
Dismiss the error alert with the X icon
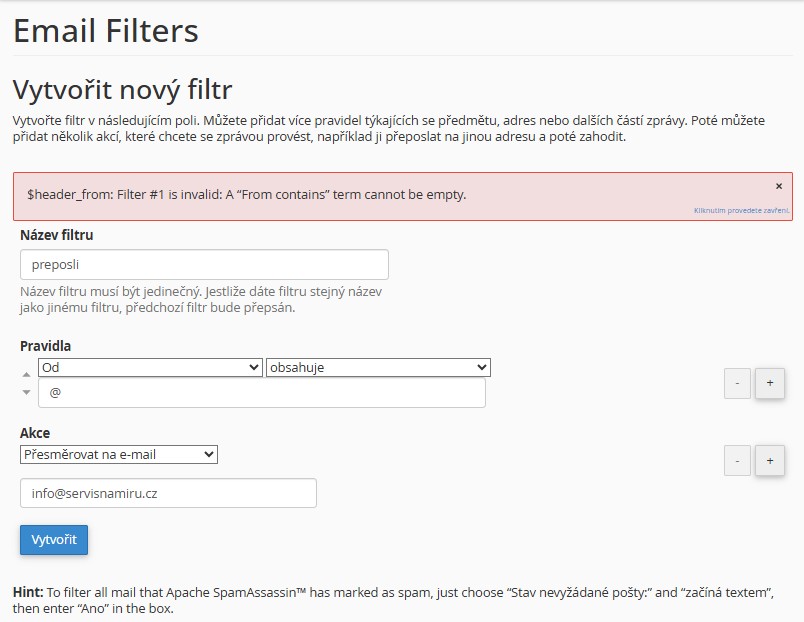point(779,186)
